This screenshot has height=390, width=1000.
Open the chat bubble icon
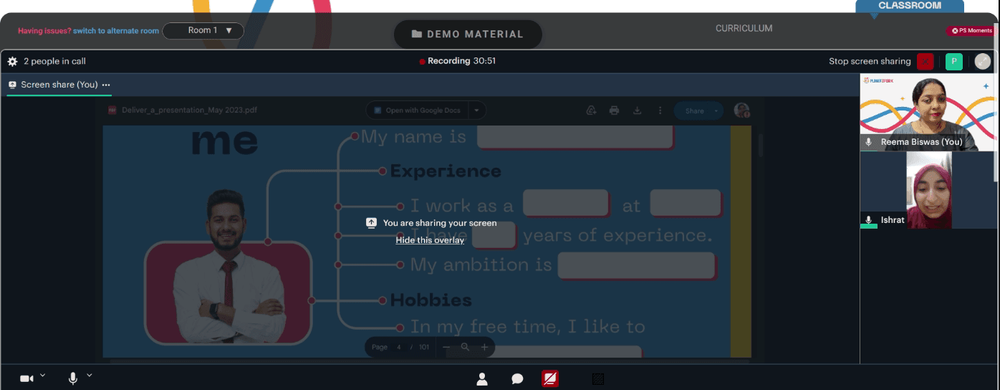click(x=517, y=379)
